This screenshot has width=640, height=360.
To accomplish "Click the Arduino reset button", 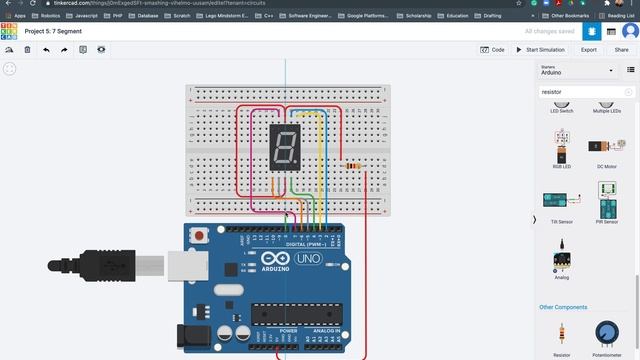I will click(199, 236).
